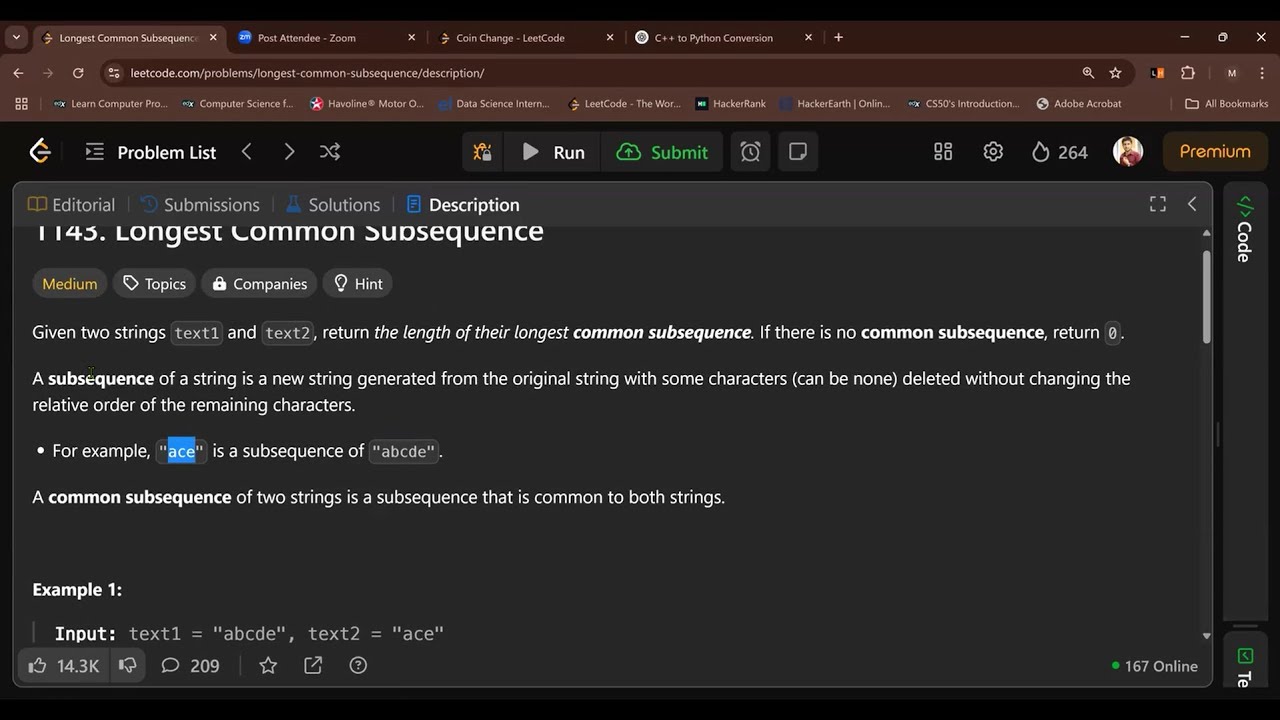Click the debugger bug icon

482,152
